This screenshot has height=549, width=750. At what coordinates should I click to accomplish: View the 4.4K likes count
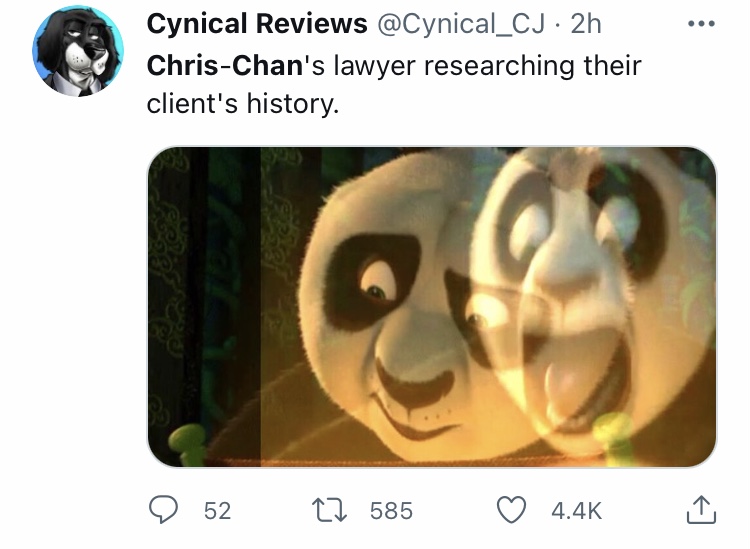click(x=576, y=511)
